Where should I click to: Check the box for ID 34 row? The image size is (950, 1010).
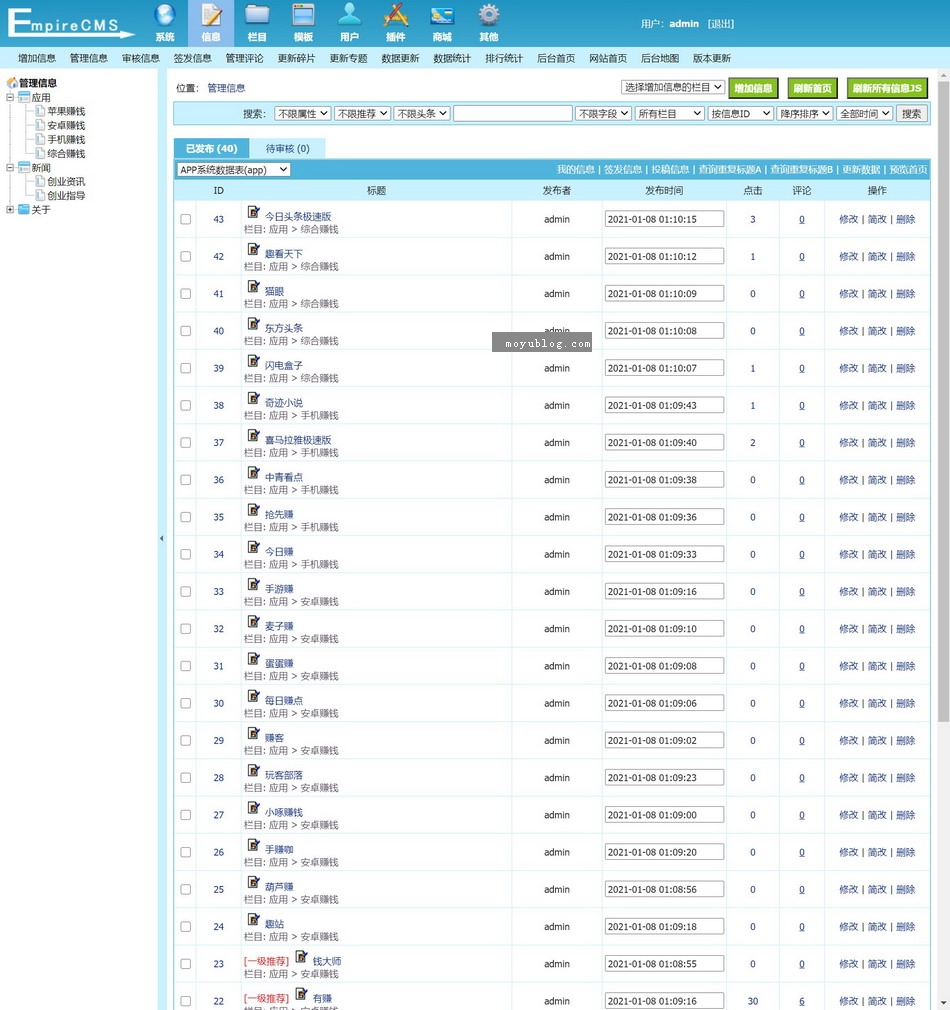(185, 554)
